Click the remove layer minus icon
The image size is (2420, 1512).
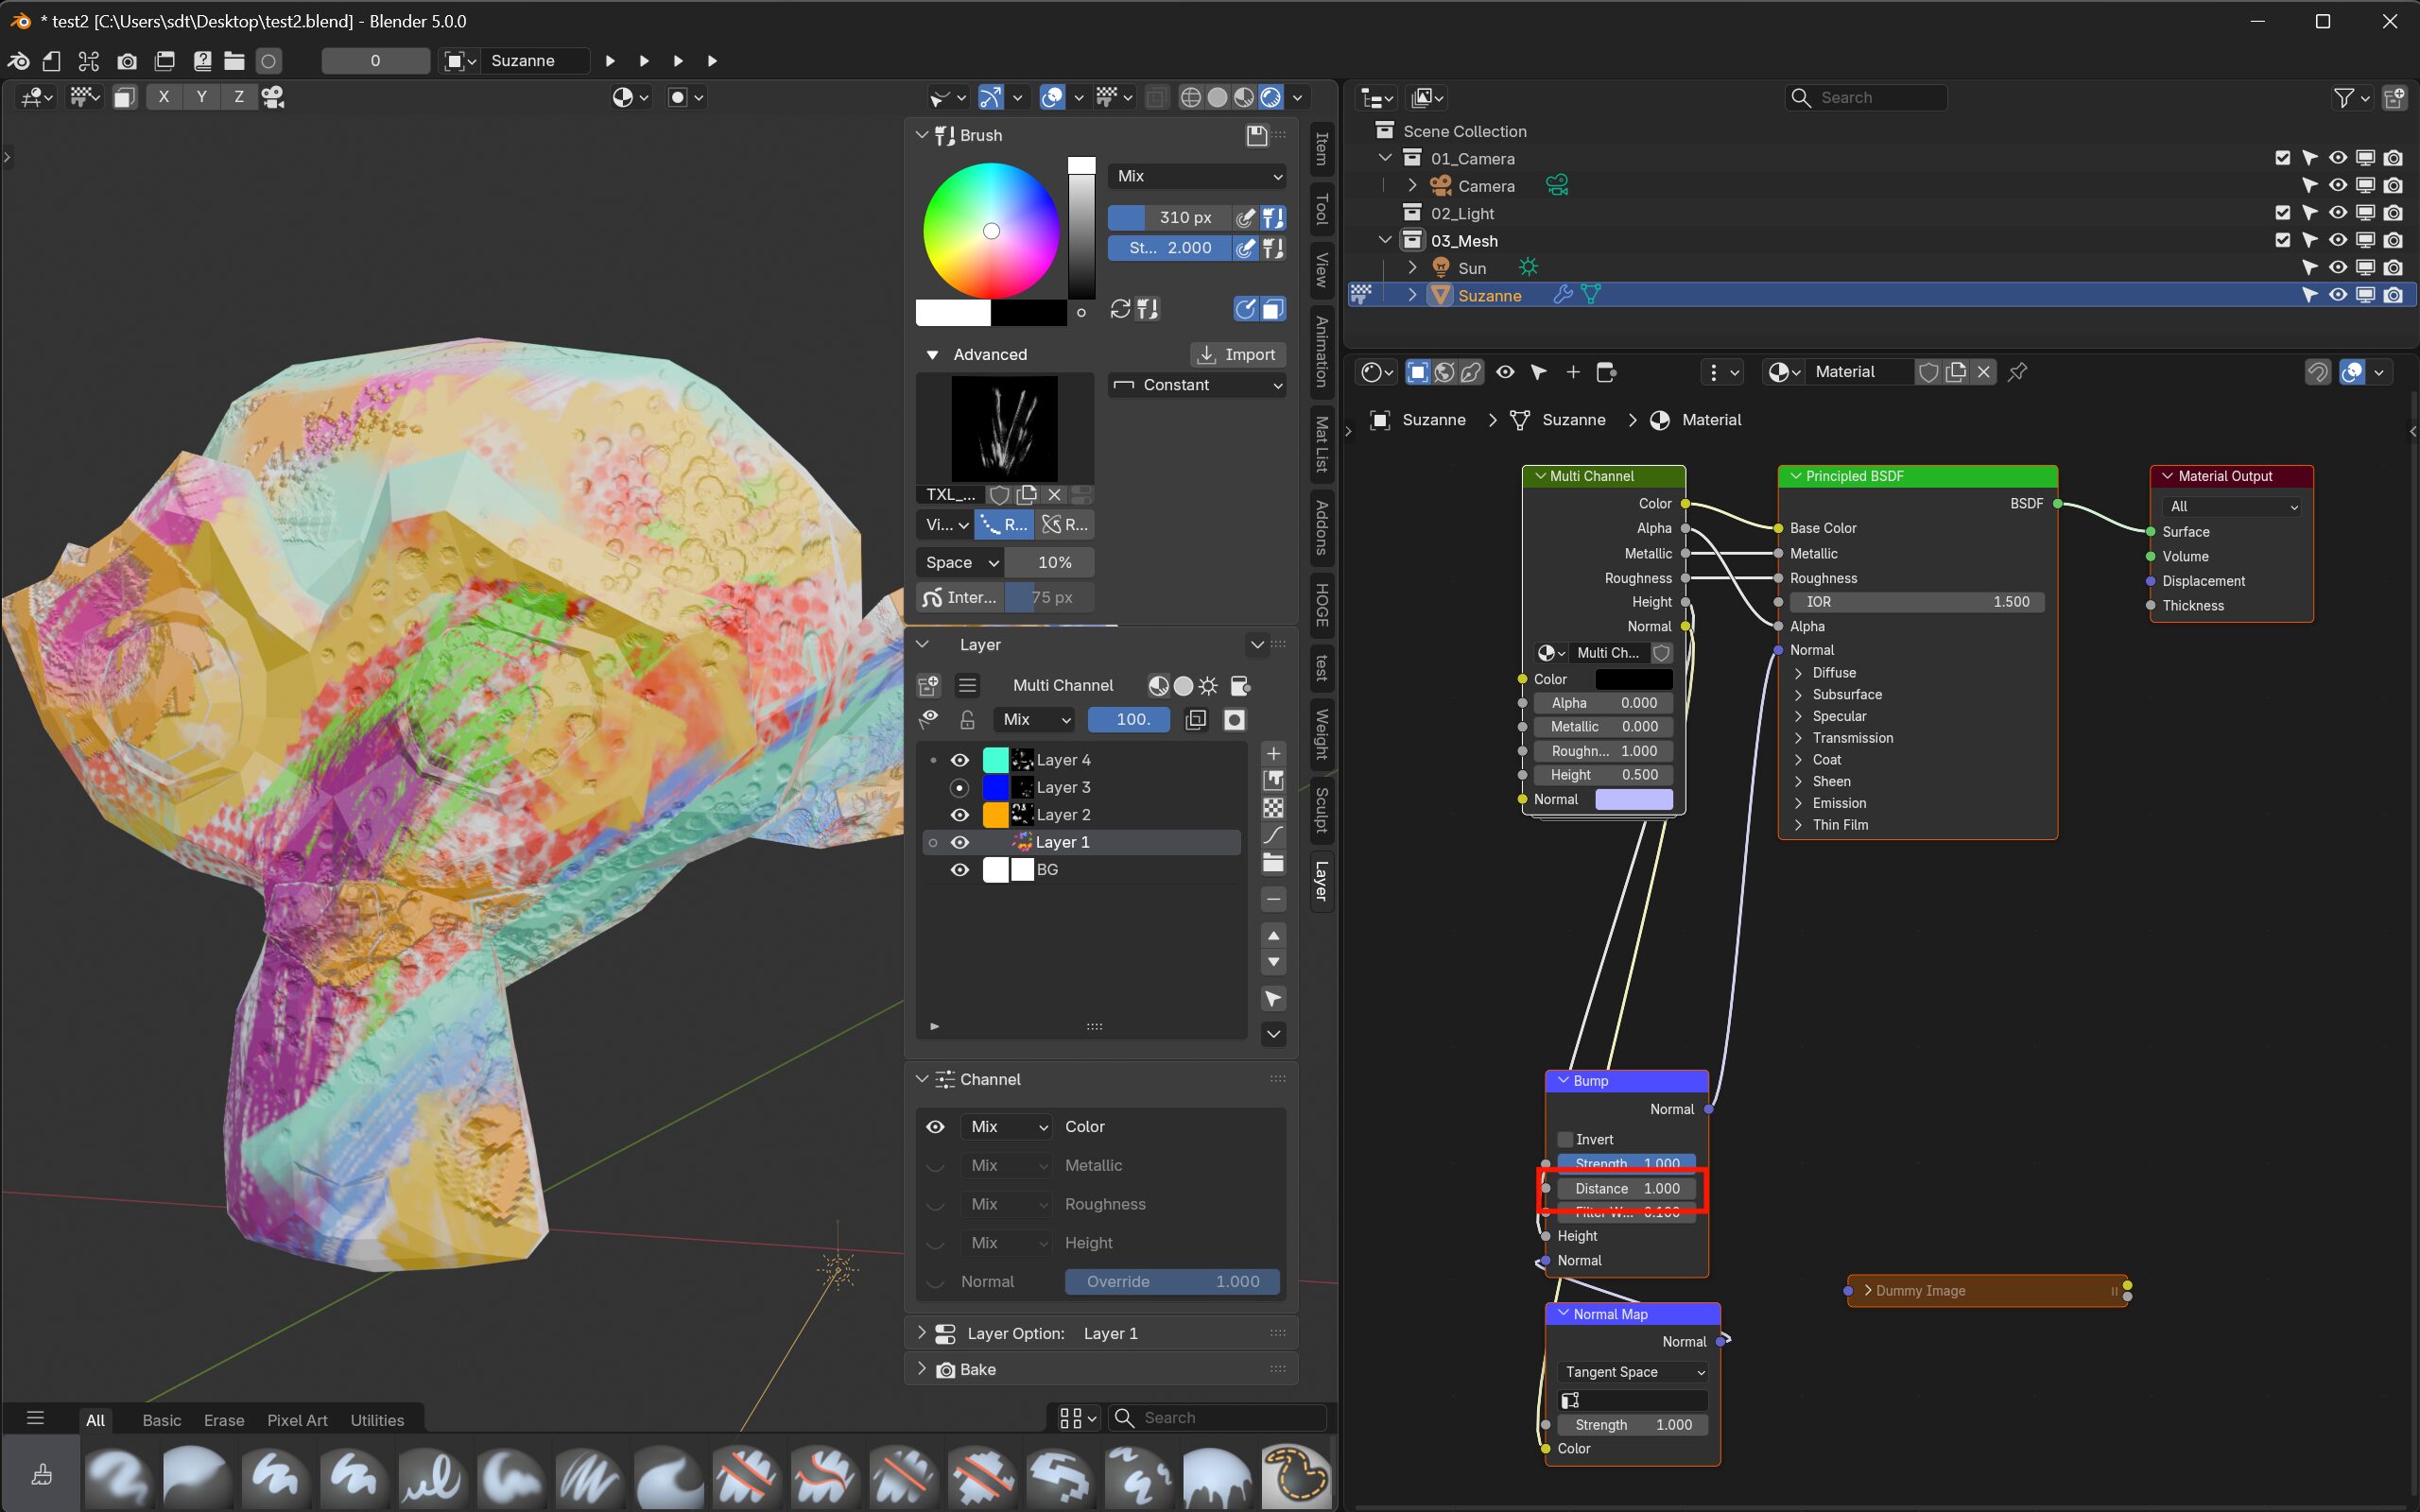tap(1273, 900)
